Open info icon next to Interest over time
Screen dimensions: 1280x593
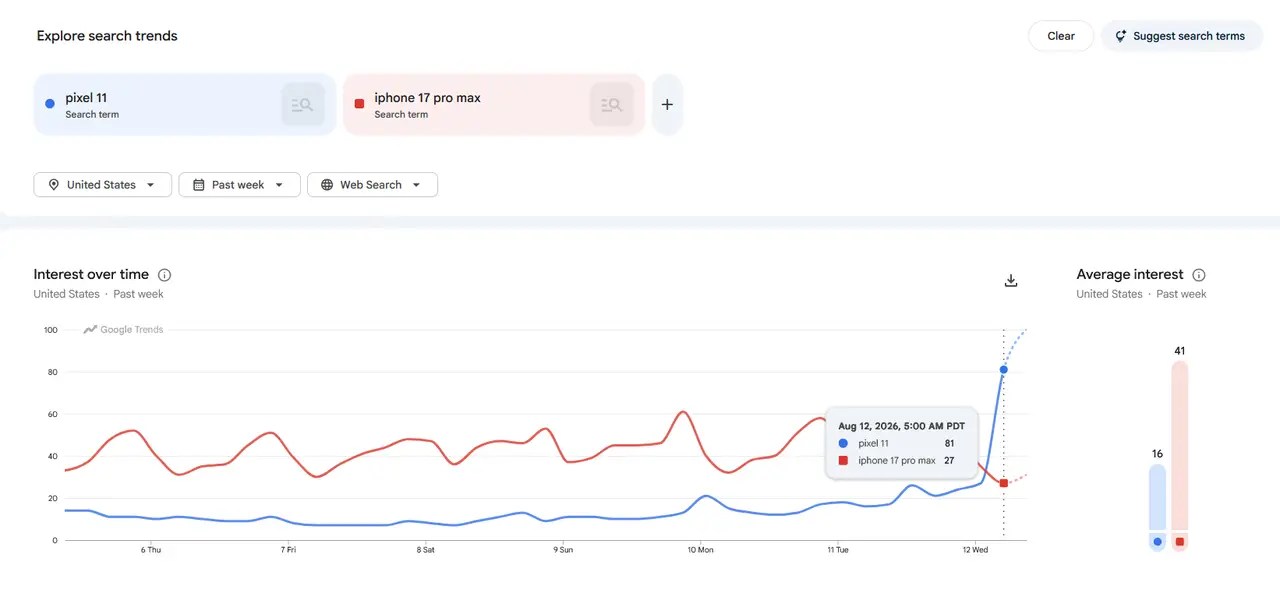tap(165, 275)
